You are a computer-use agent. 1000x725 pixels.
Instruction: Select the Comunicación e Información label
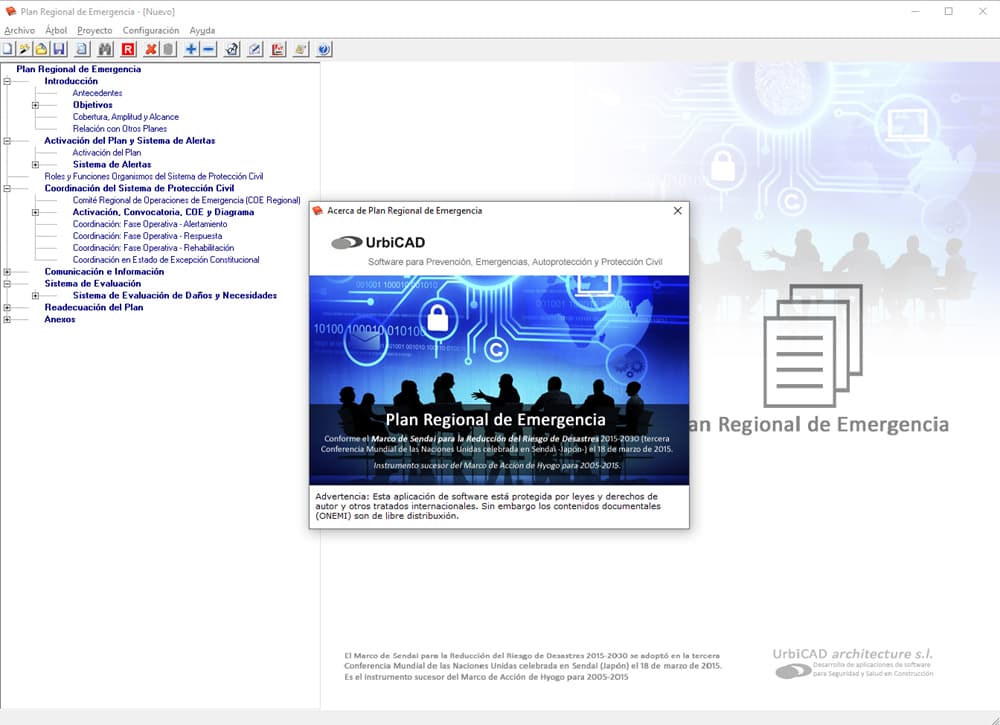[x=104, y=272]
